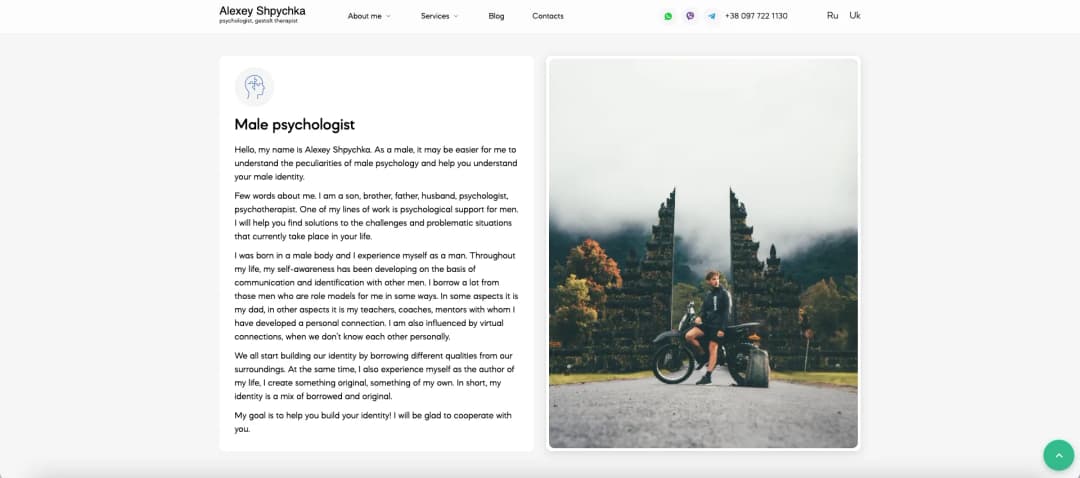Click paragraph starting "Hello, my name is Alexey"
Viewport: 1080px width, 478px height.
375,163
